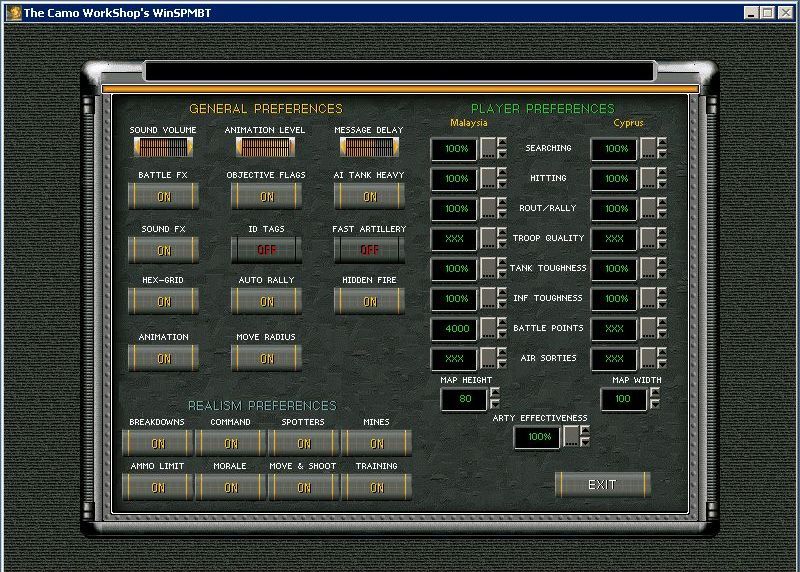Screen dimensions: 800x572
Task: Click the Message Delay slider
Action: [x=369, y=147]
